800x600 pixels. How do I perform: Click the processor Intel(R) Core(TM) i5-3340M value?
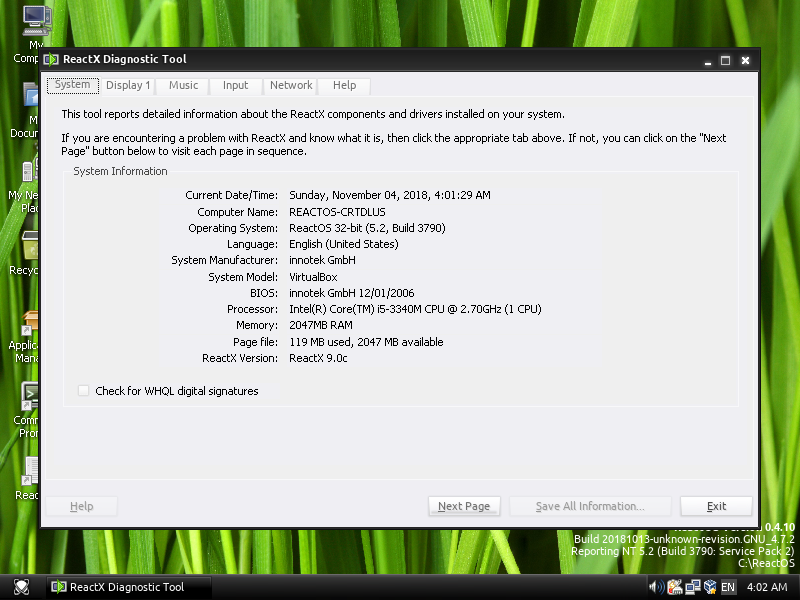[x=415, y=309]
